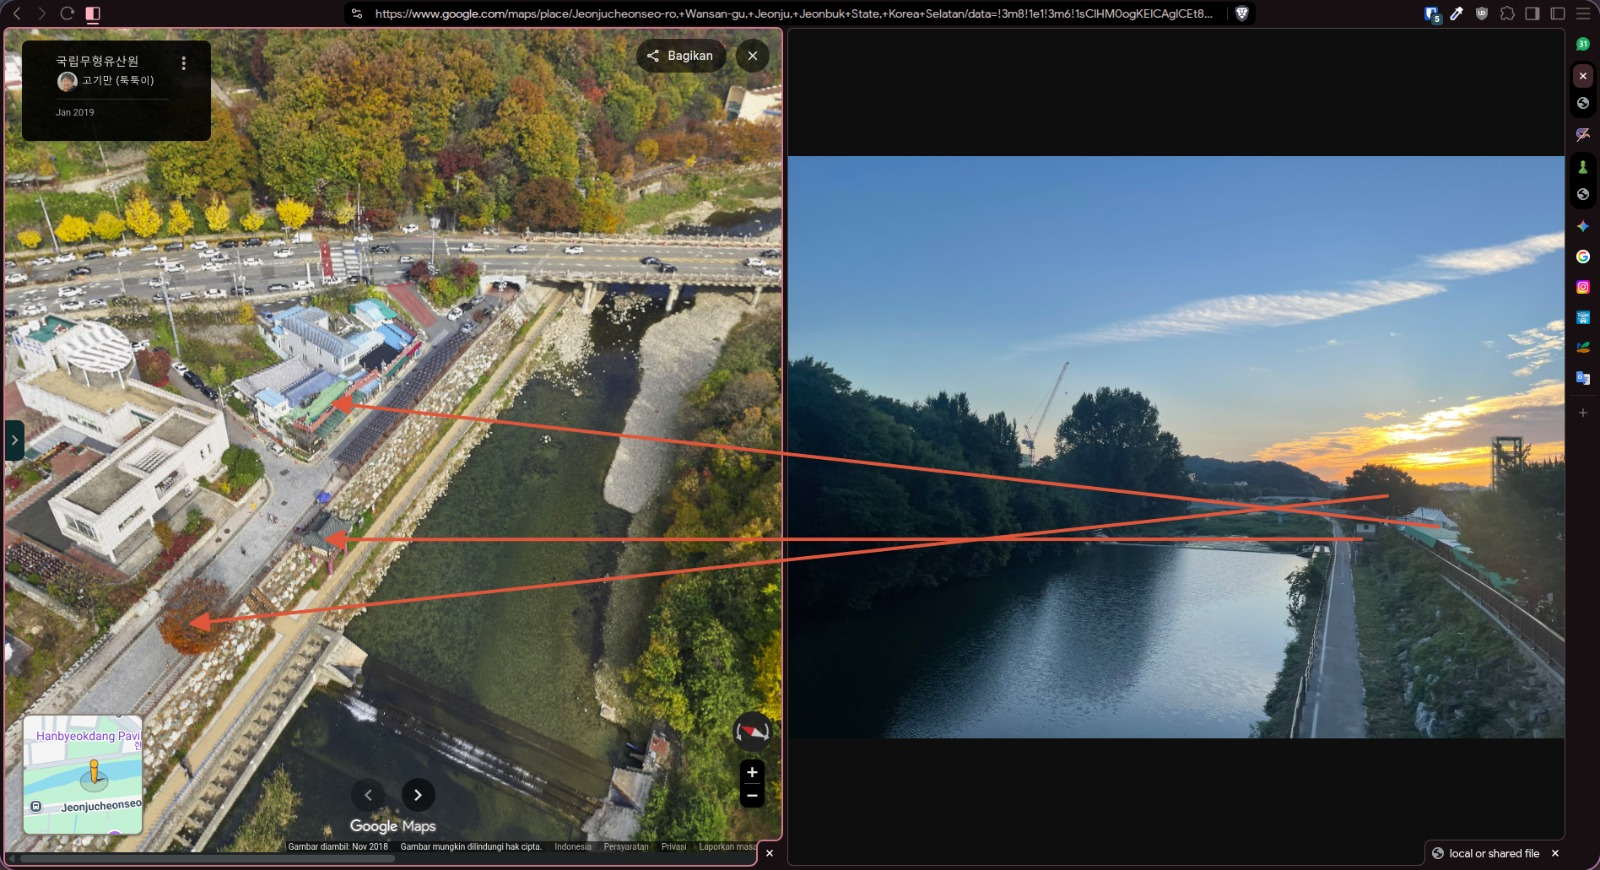Open the Google Translate sidebar shortcut
Image resolution: width=1600 pixels, height=870 pixels.
[1583, 378]
